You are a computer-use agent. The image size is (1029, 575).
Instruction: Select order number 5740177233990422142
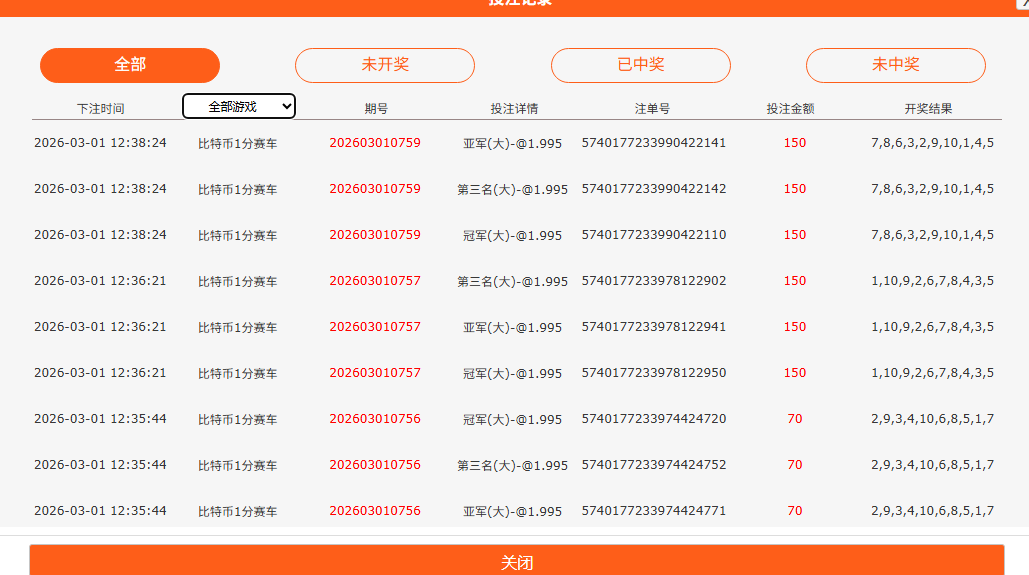[x=654, y=189]
